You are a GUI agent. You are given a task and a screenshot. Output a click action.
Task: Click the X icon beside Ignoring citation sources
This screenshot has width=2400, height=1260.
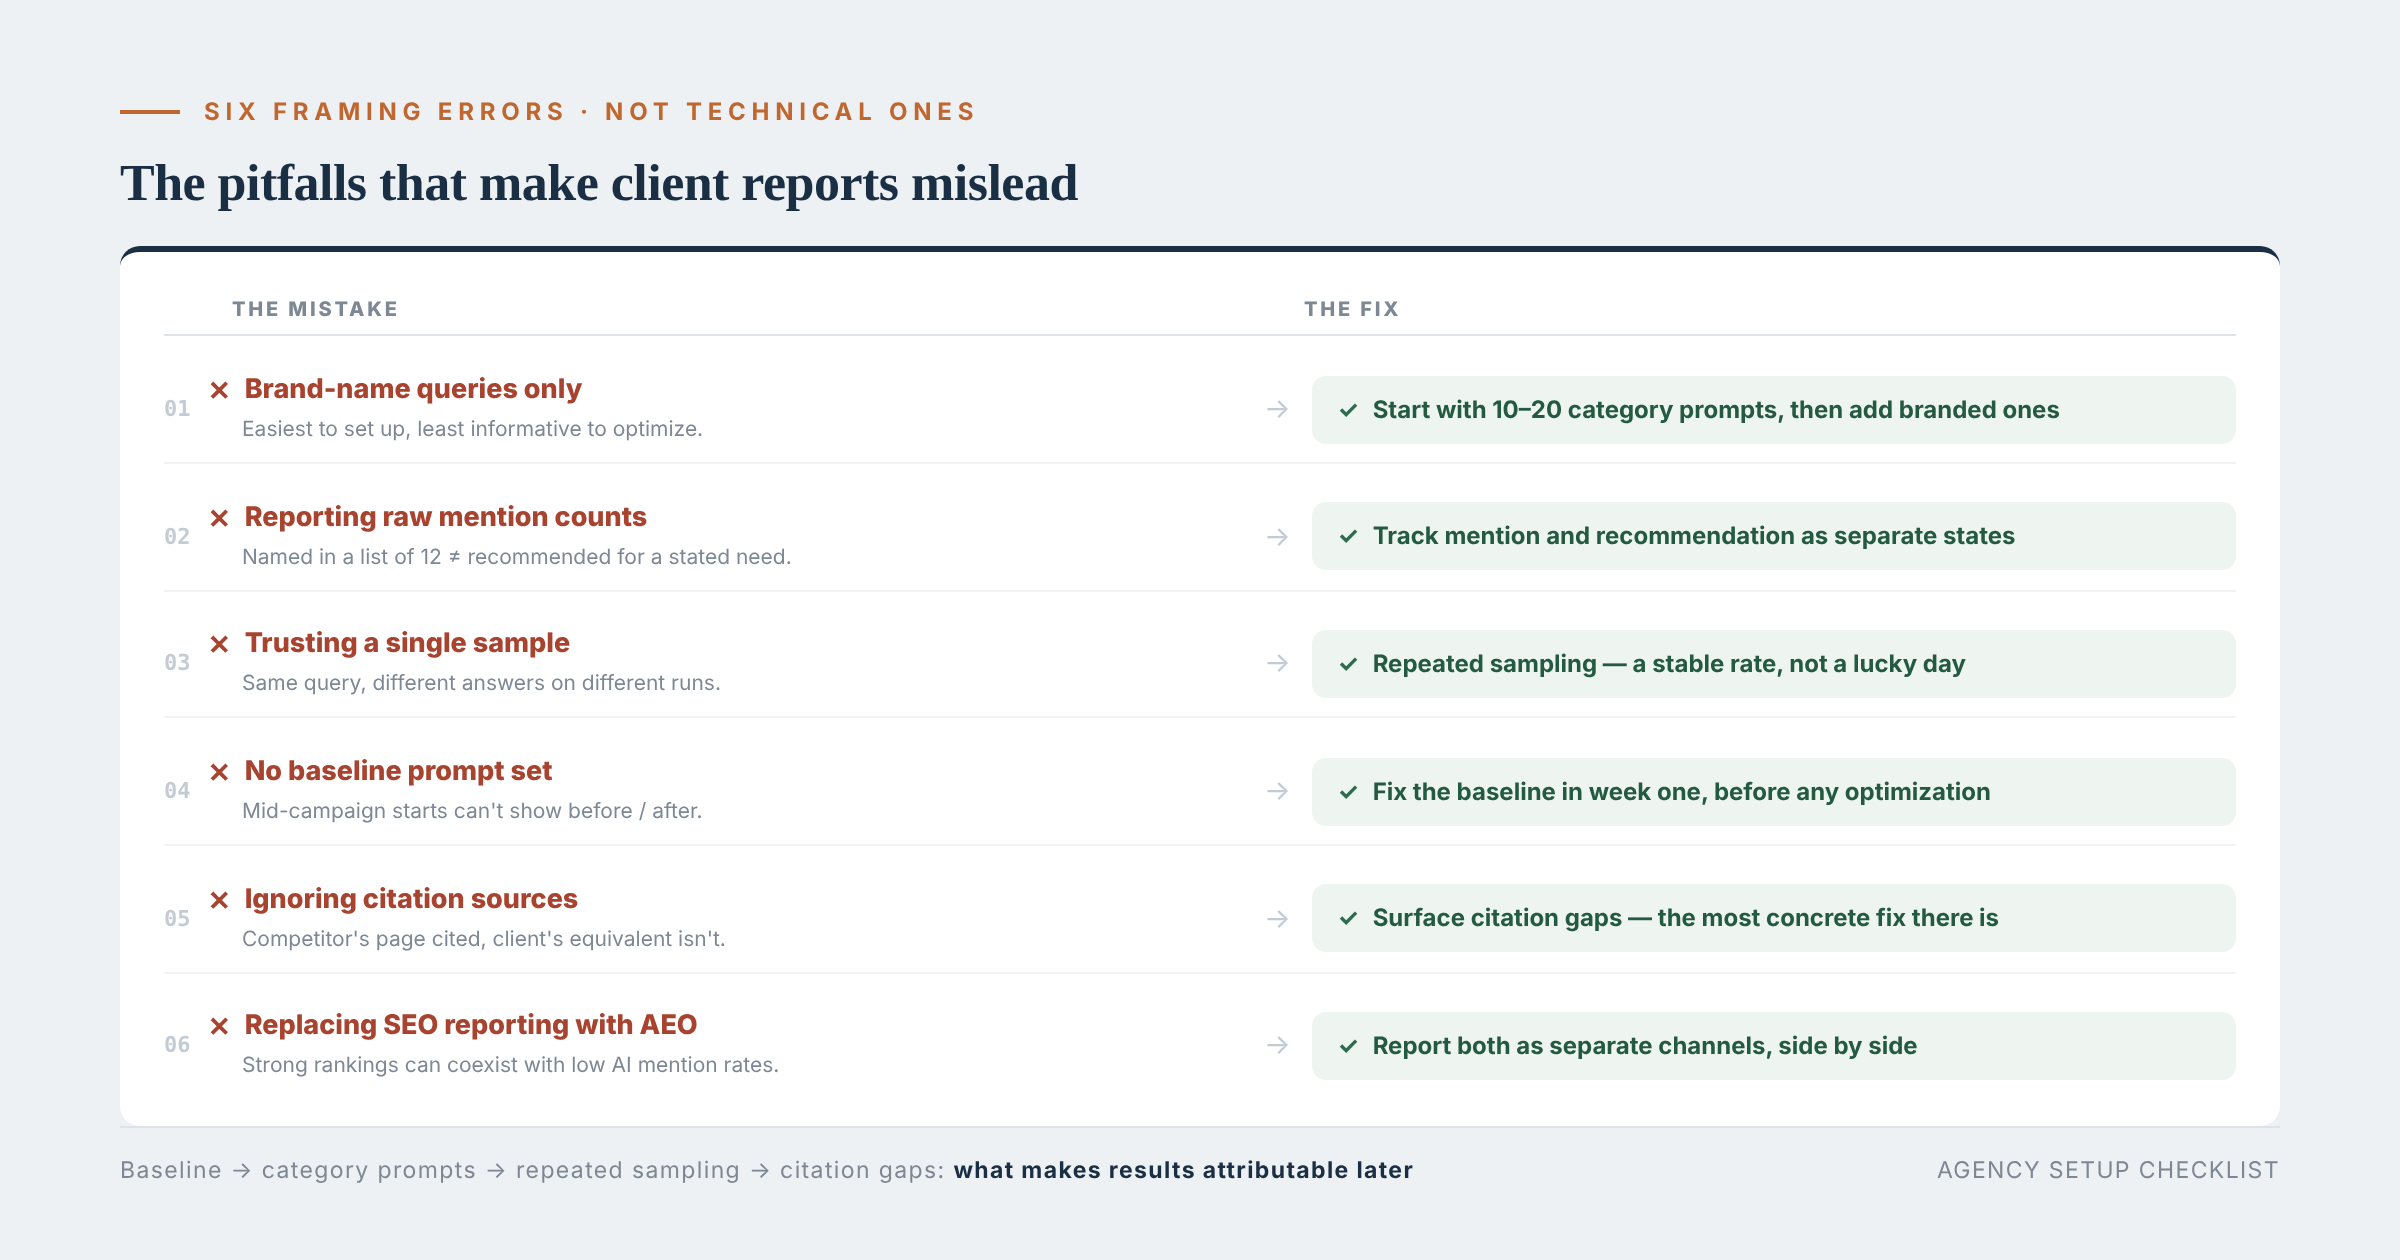(219, 900)
